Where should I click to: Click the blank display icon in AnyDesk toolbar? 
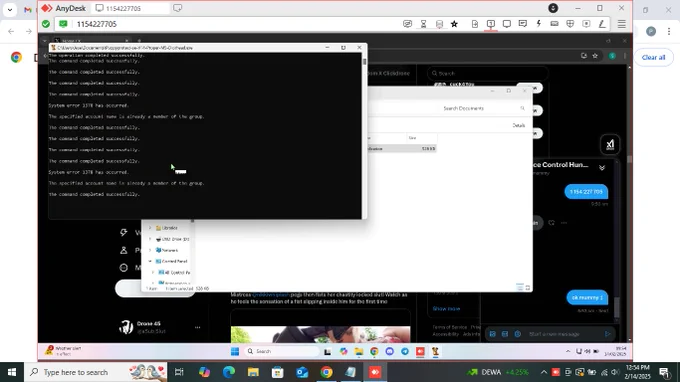click(507, 24)
